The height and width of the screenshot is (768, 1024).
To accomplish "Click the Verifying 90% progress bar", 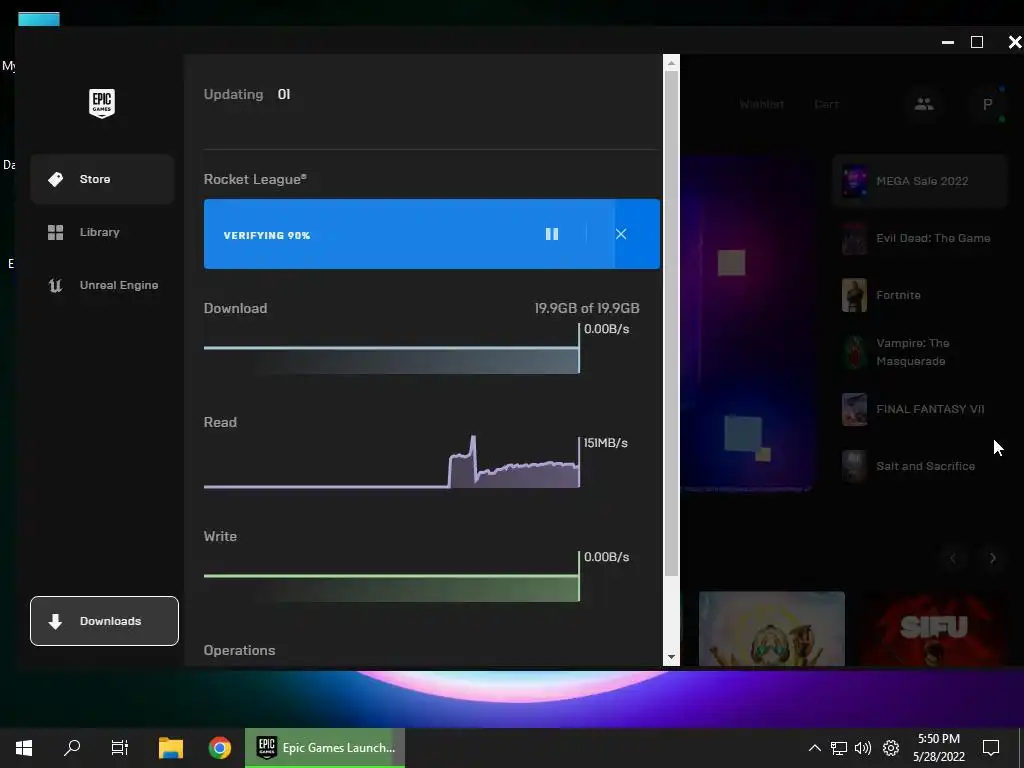I will [x=432, y=234].
